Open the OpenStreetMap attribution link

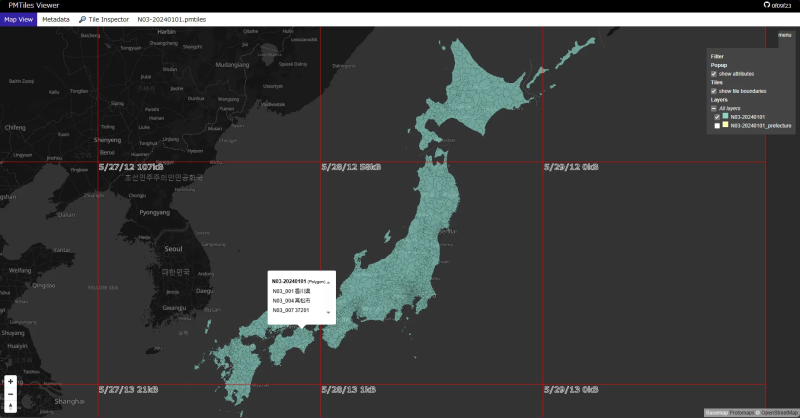[779, 412]
